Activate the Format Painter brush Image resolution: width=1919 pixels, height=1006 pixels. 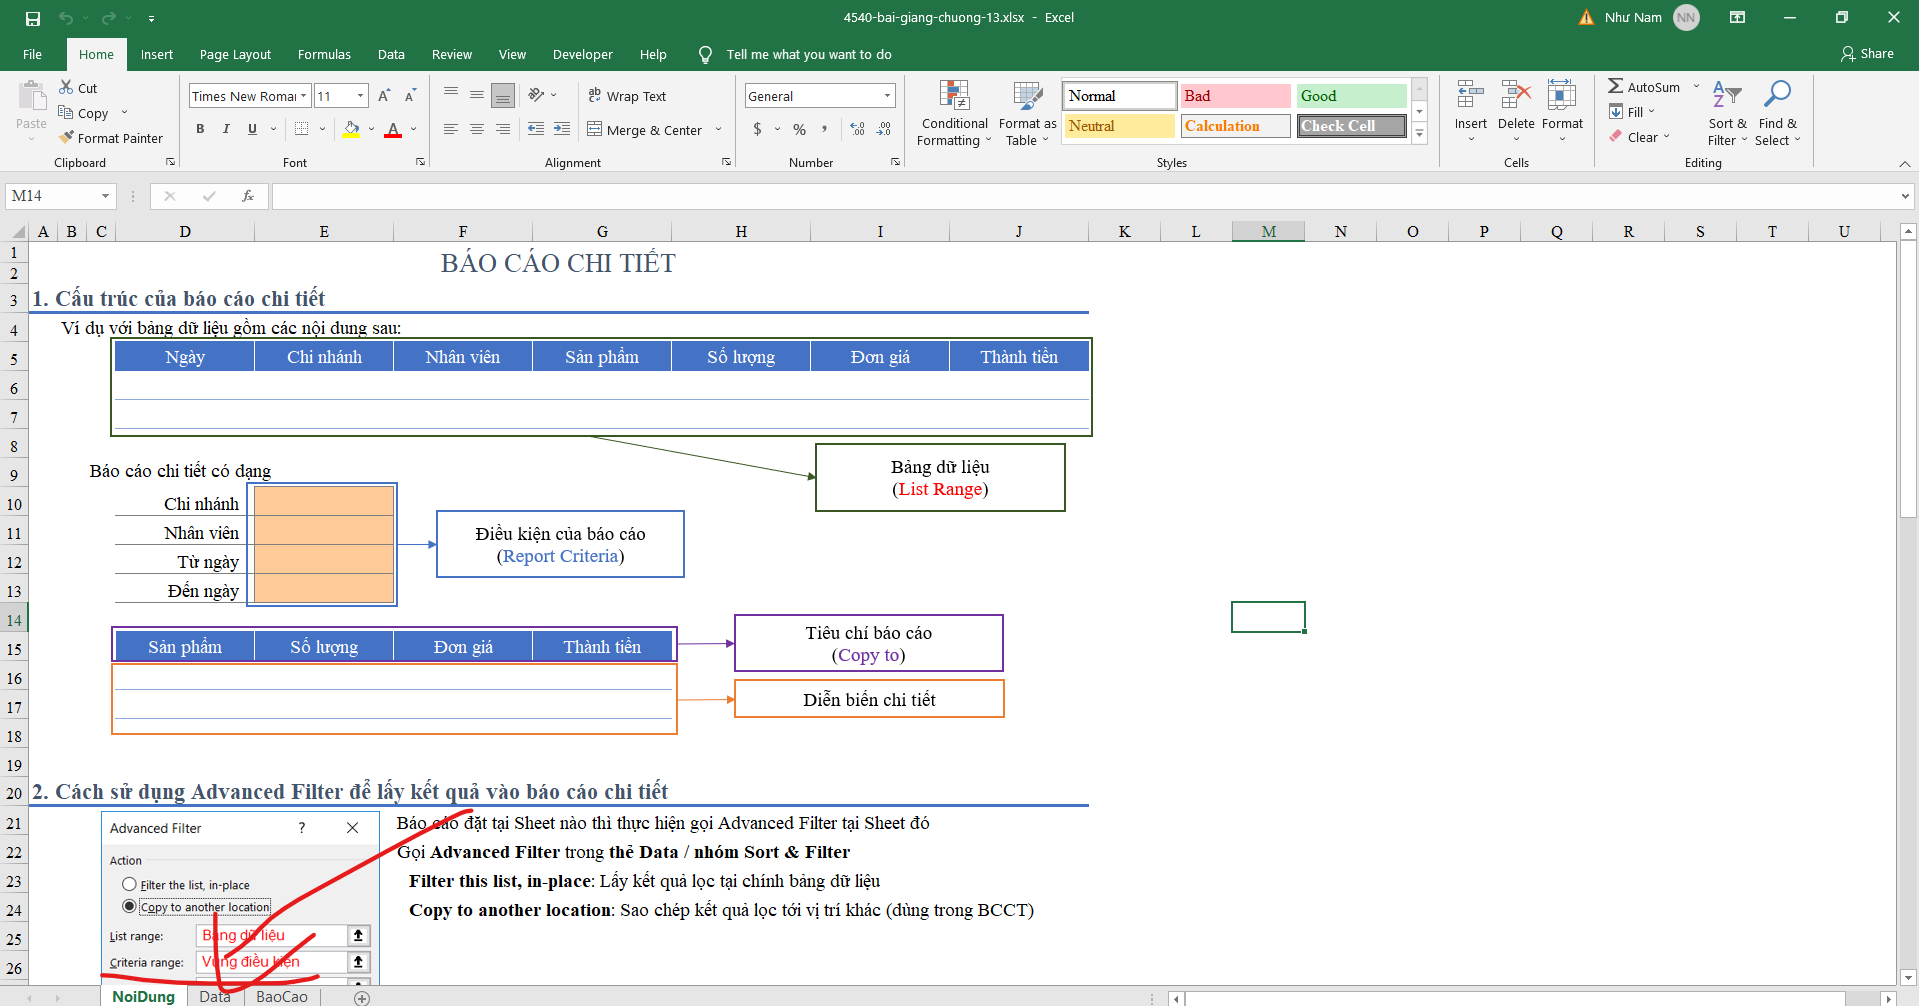click(67, 138)
